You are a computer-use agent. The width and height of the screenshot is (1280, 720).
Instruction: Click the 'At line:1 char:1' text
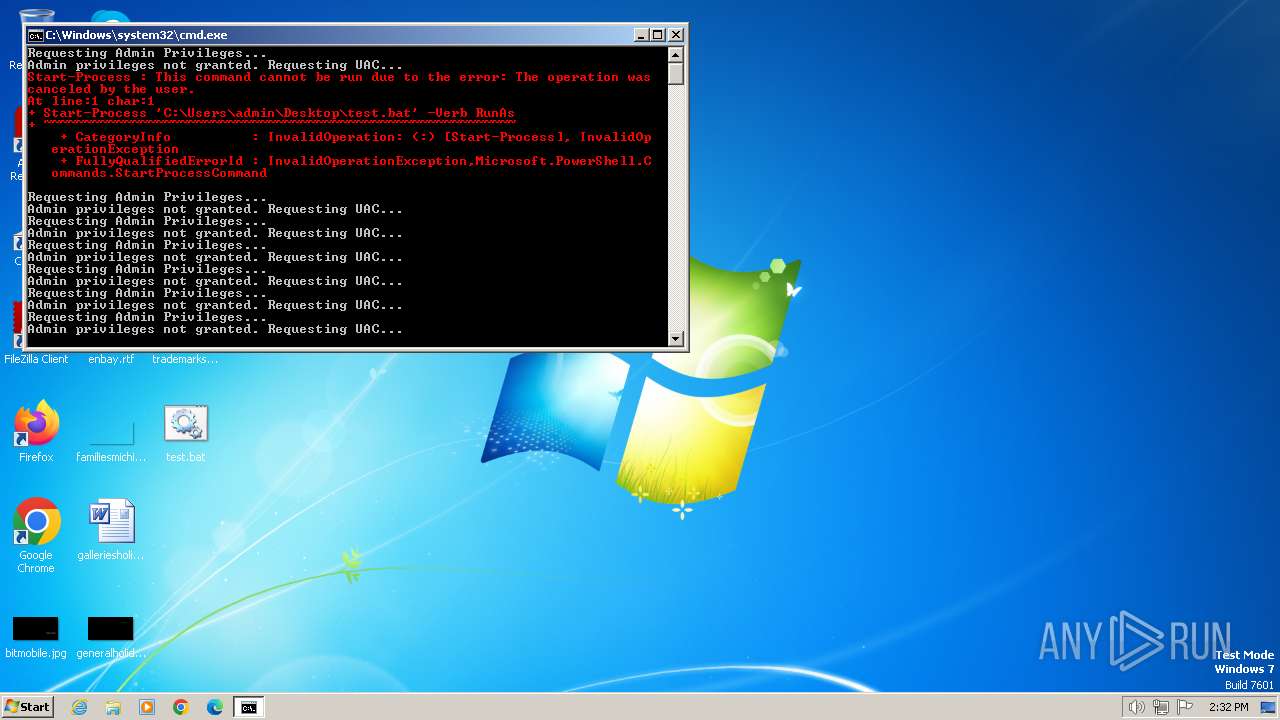point(90,101)
